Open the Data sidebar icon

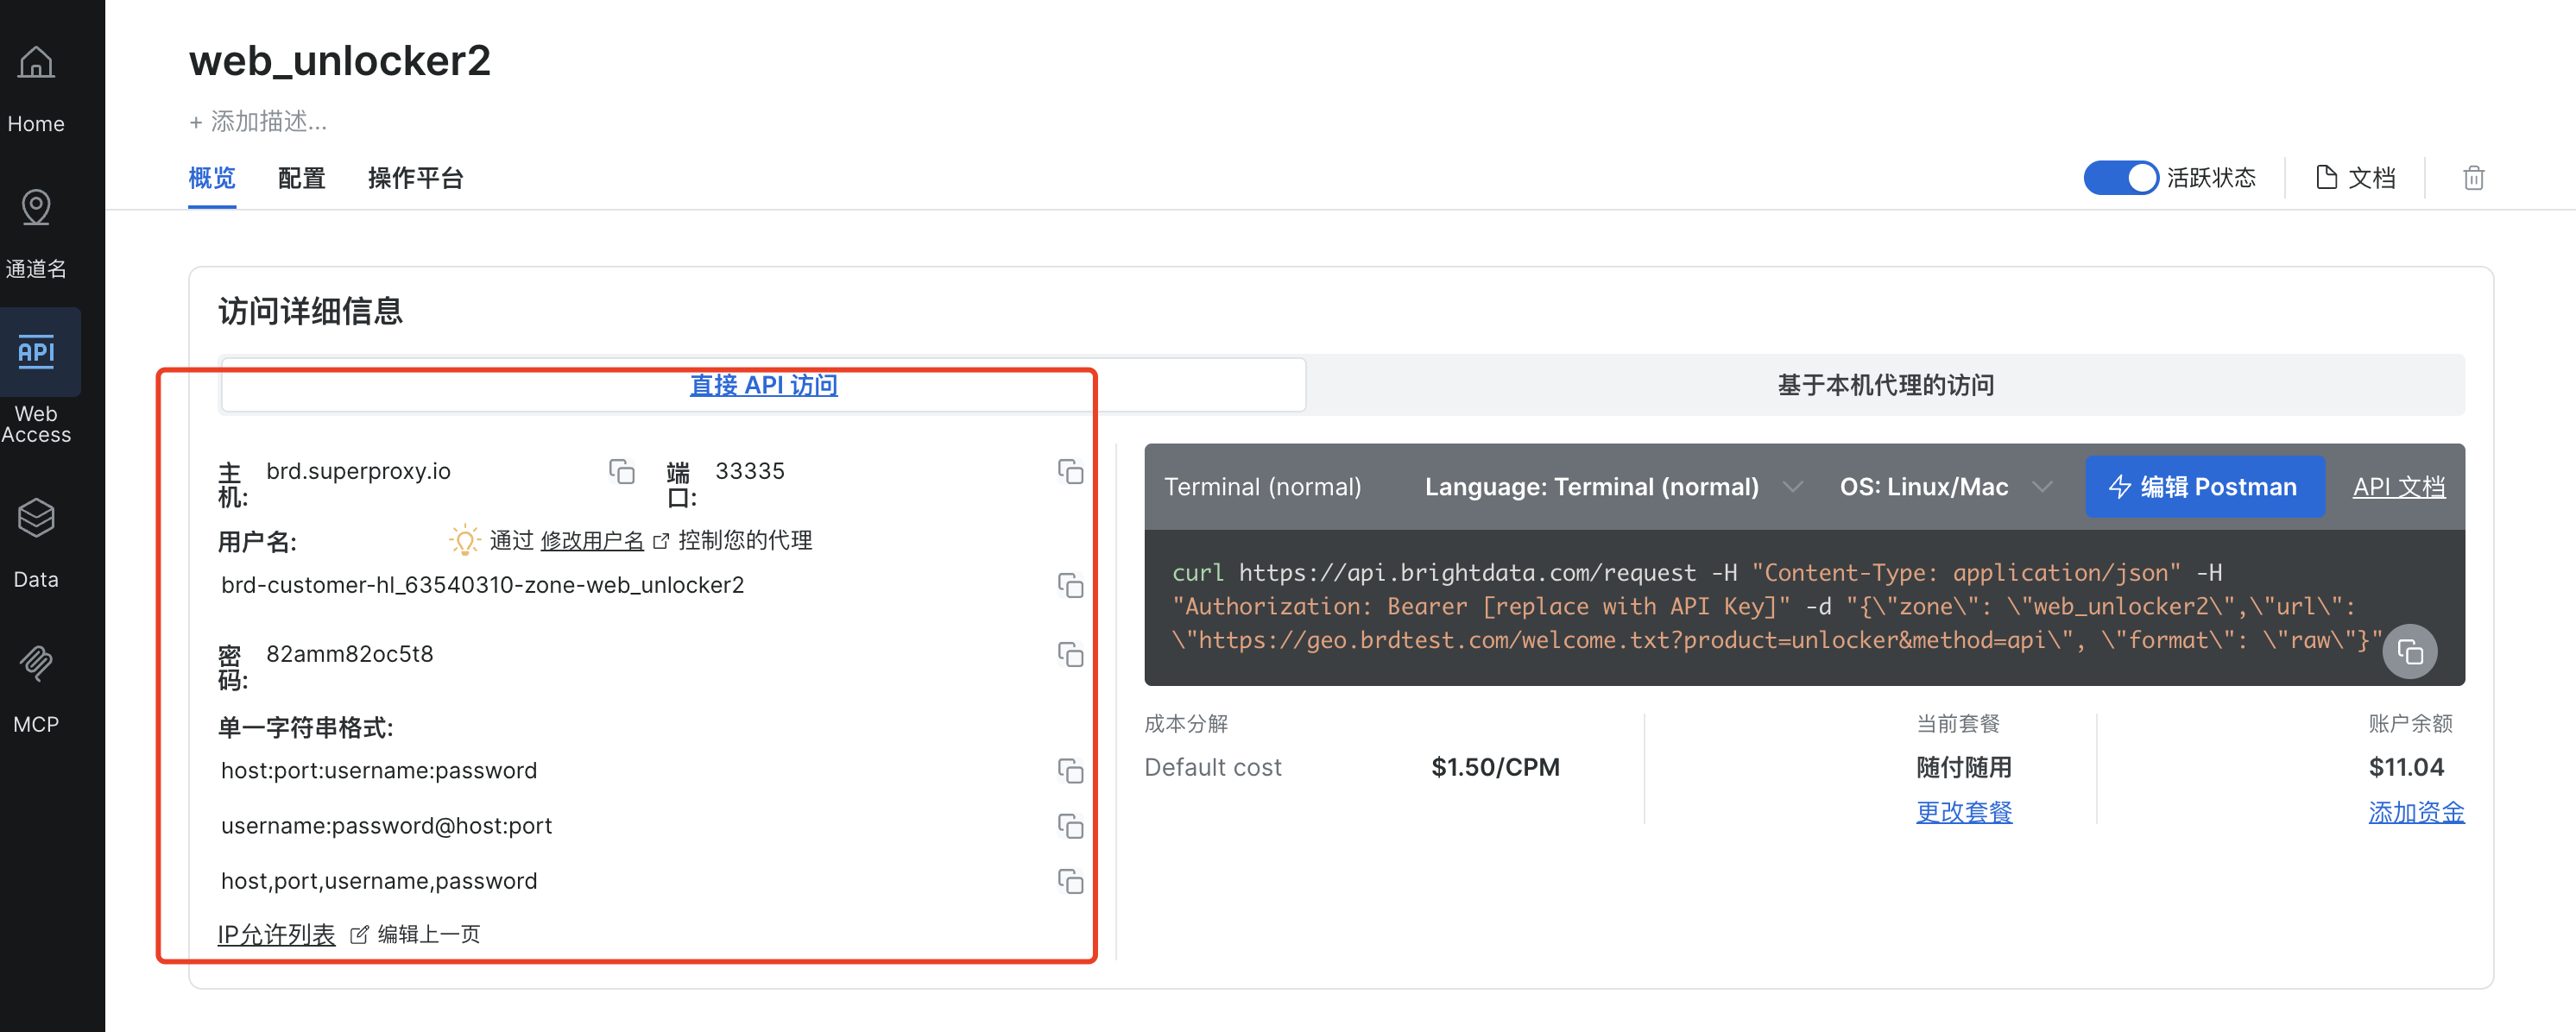coord(36,518)
